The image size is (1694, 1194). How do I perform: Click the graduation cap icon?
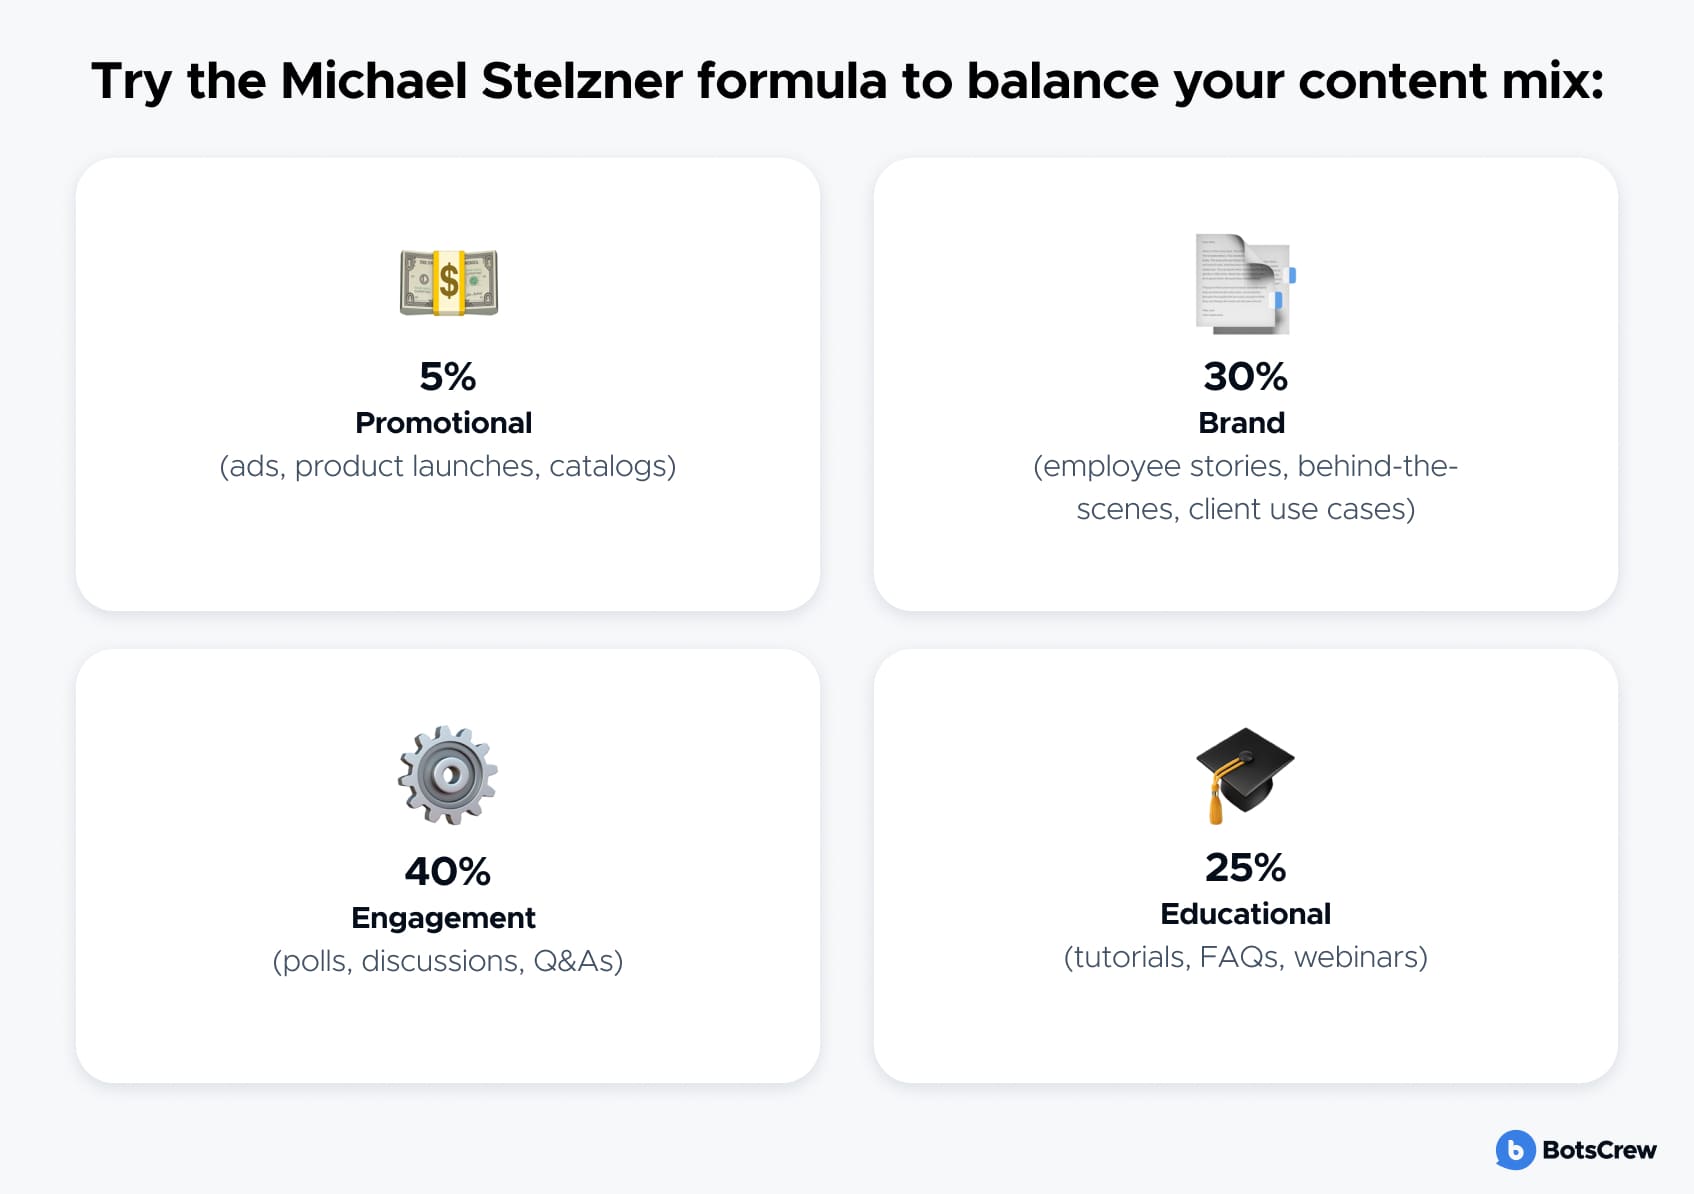point(1245,775)
